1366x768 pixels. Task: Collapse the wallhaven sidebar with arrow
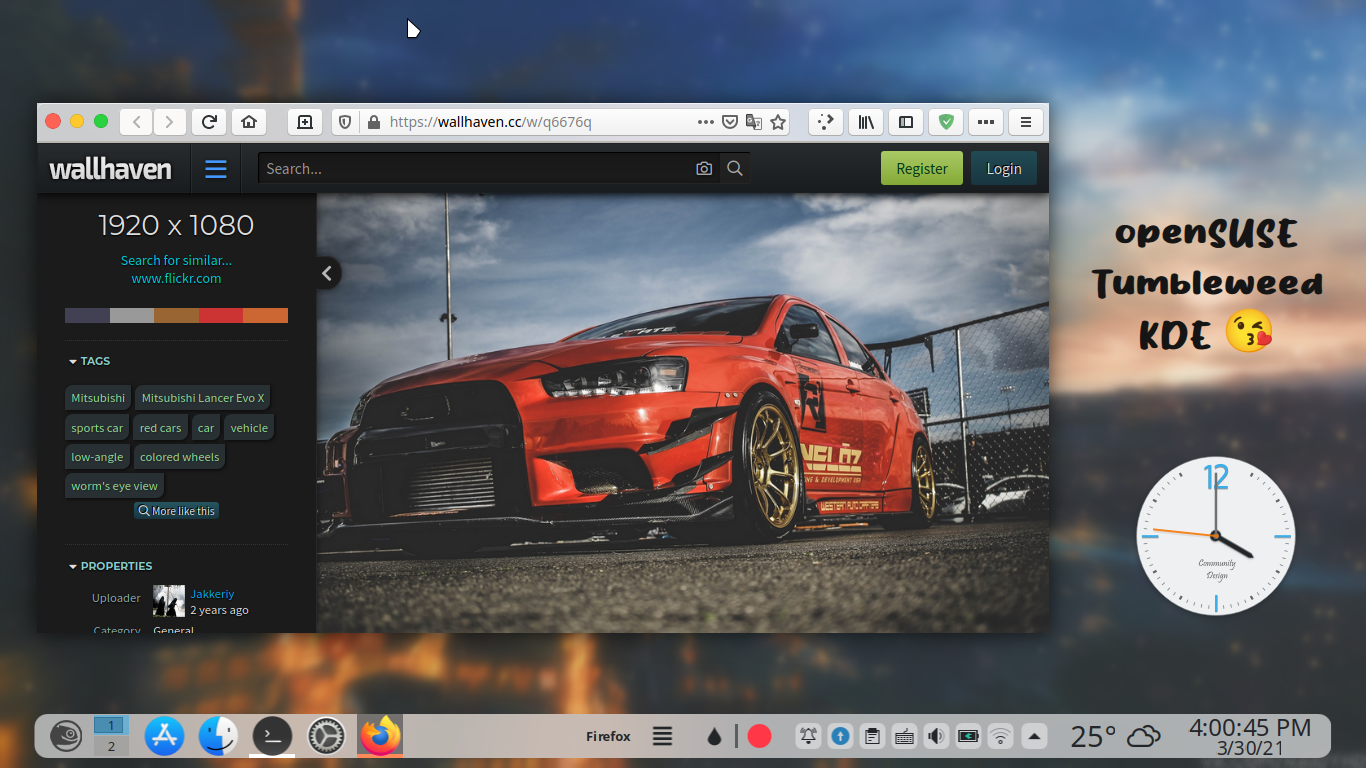327,273
